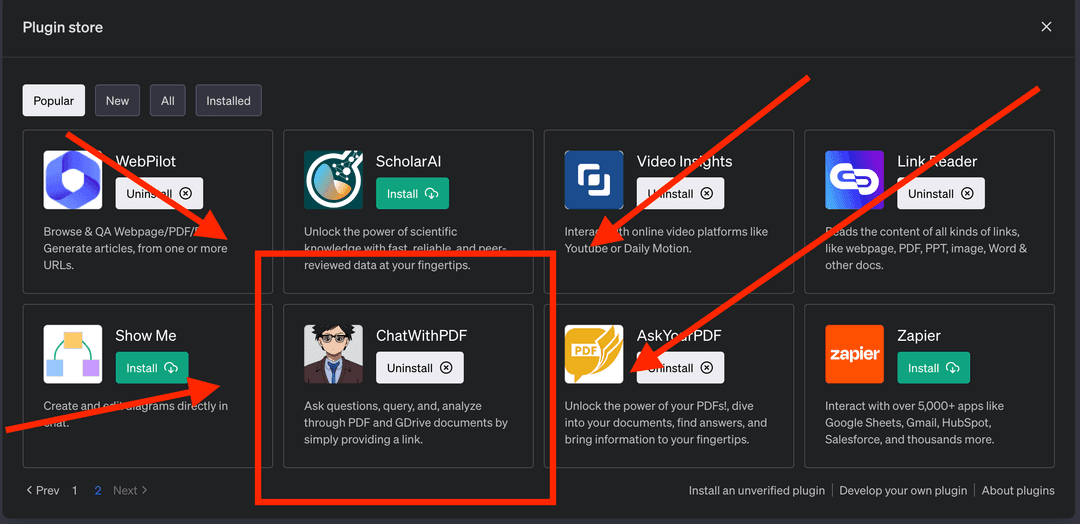This screenshot has width=1080, height=524.
Task: Install the ScholarAI plugin
Action: (412, 194)
